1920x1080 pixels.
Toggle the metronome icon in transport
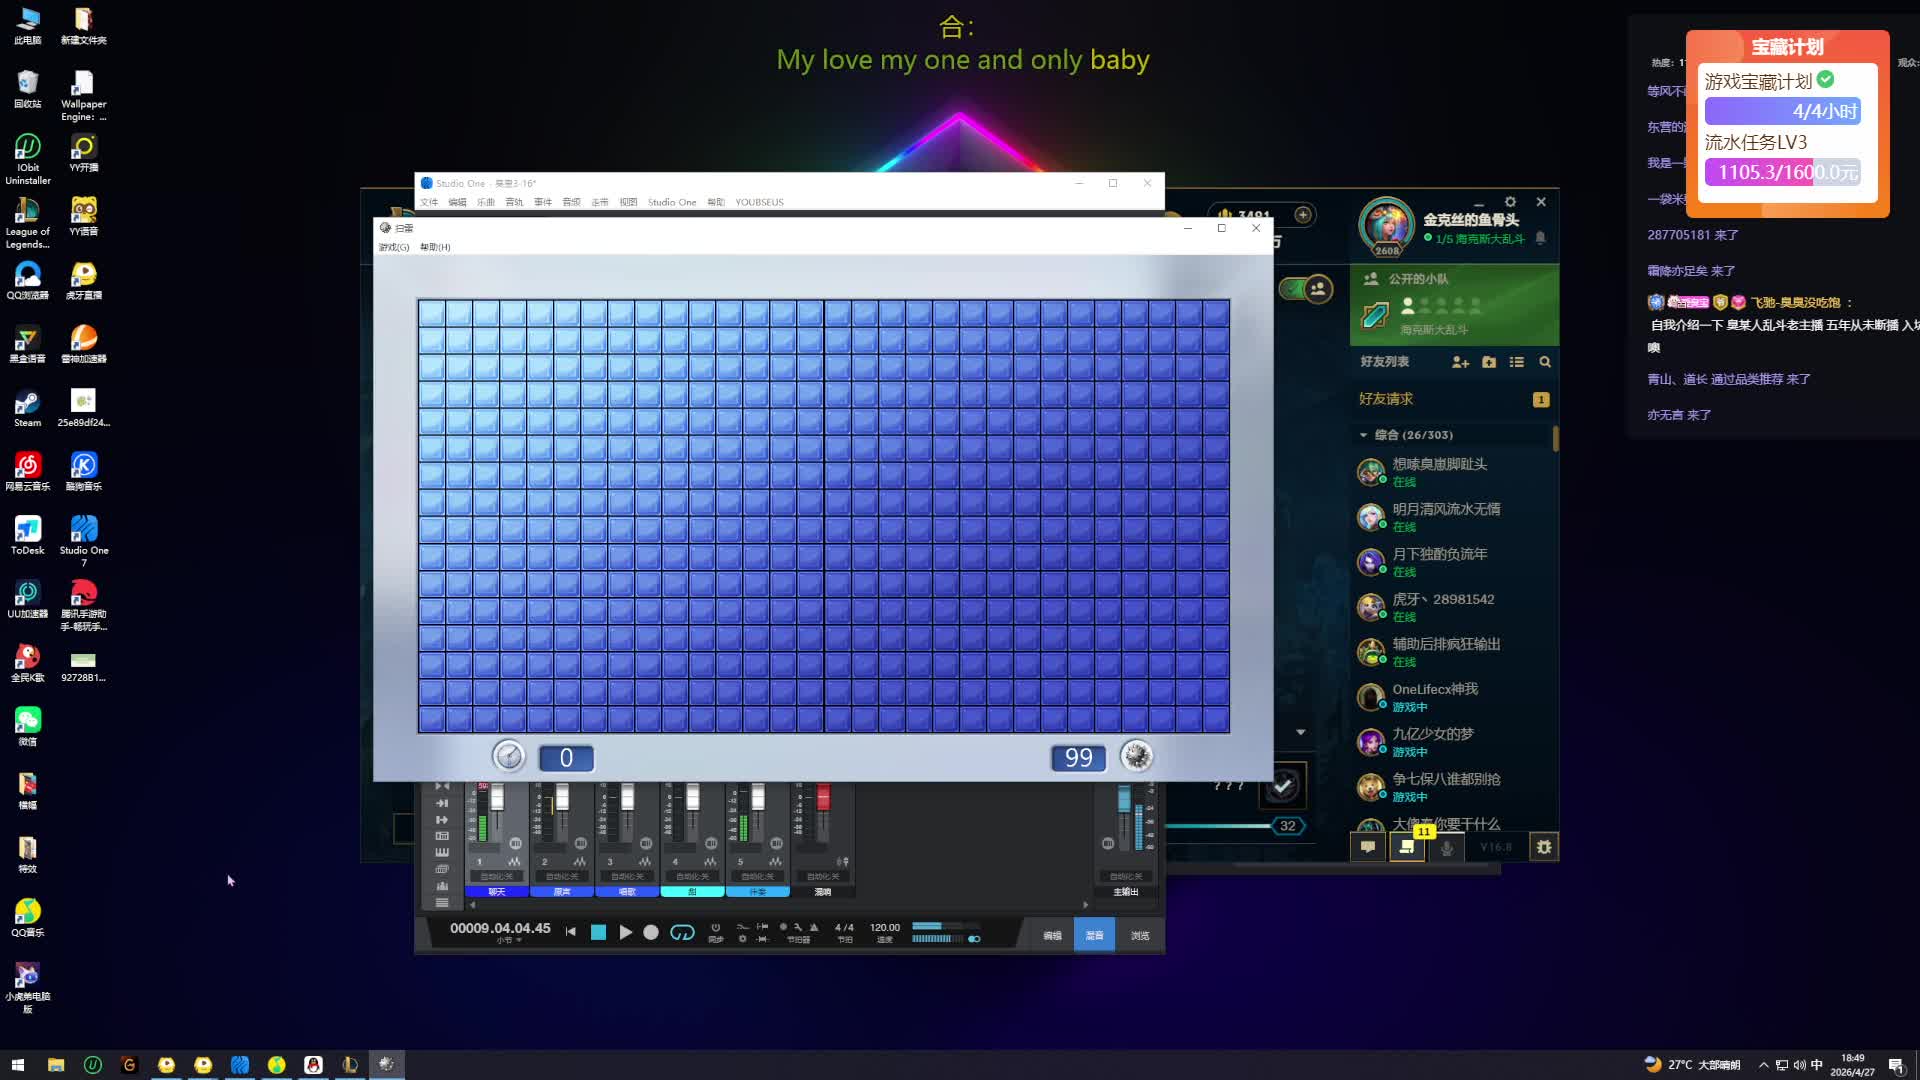(814, 927)
